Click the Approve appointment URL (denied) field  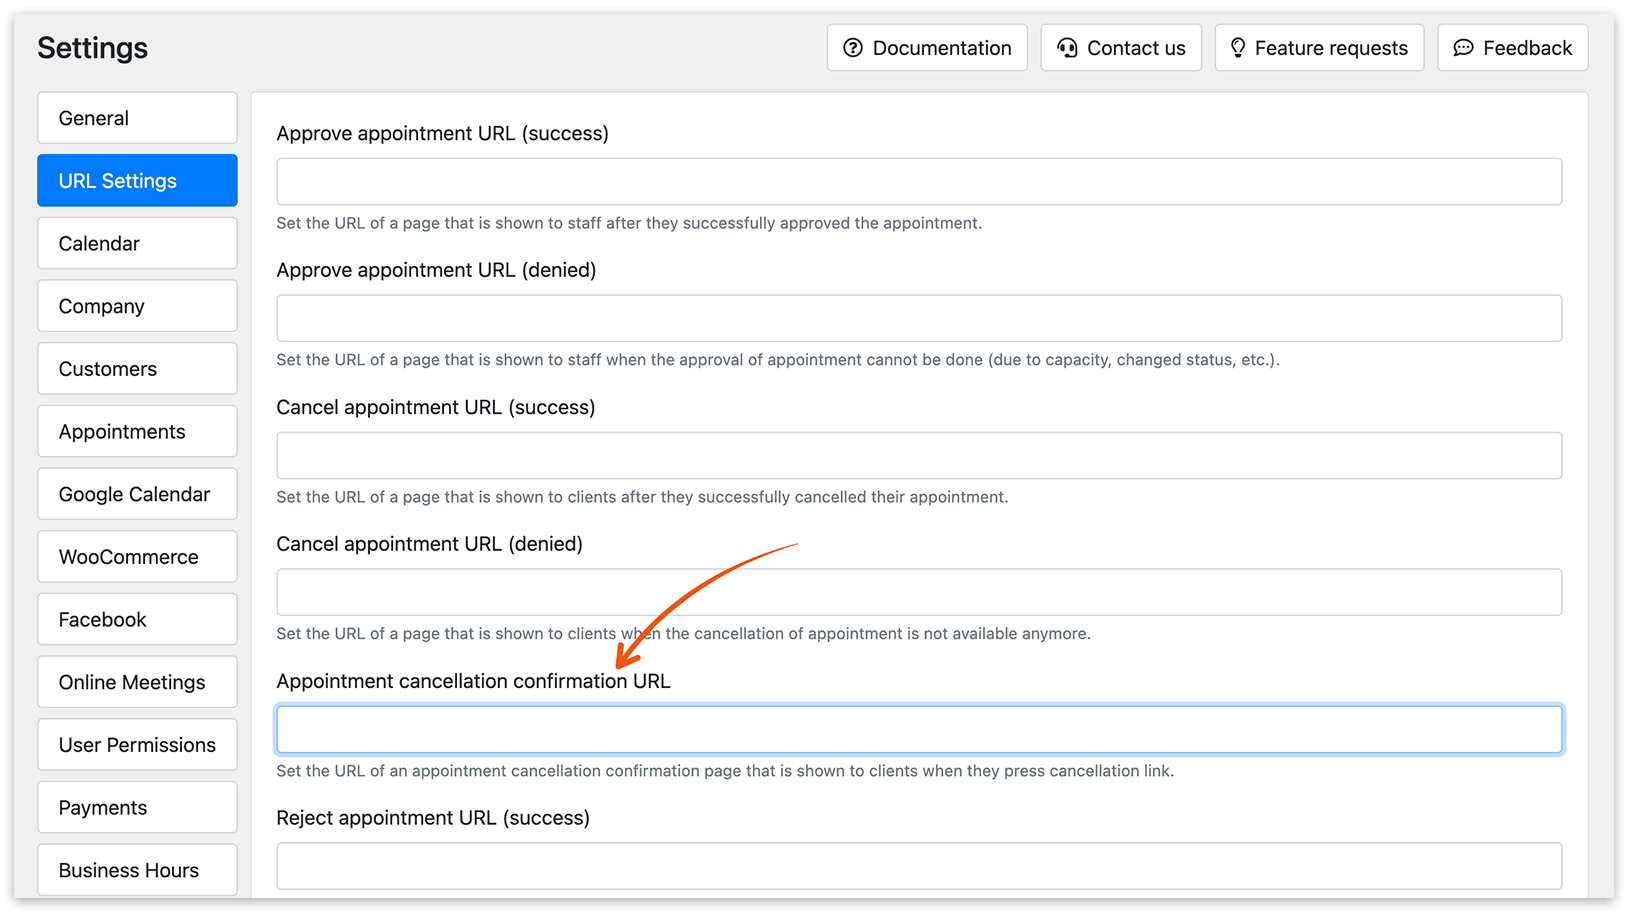918,318
